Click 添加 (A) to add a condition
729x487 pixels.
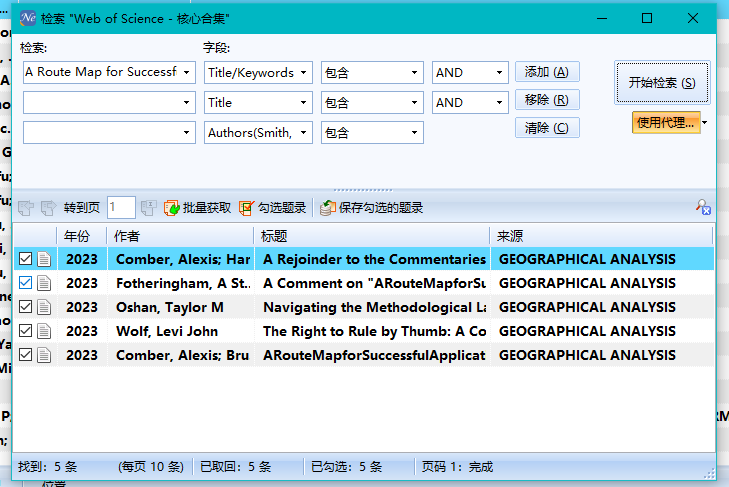point(547,72)
